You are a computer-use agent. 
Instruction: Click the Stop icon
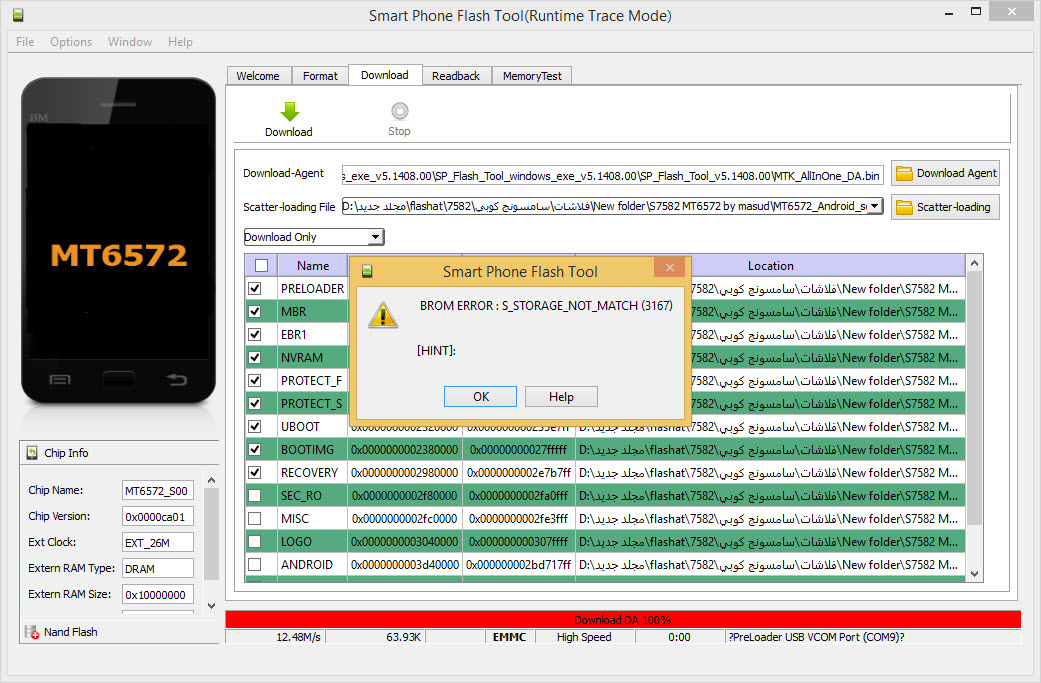click(400, 111)
